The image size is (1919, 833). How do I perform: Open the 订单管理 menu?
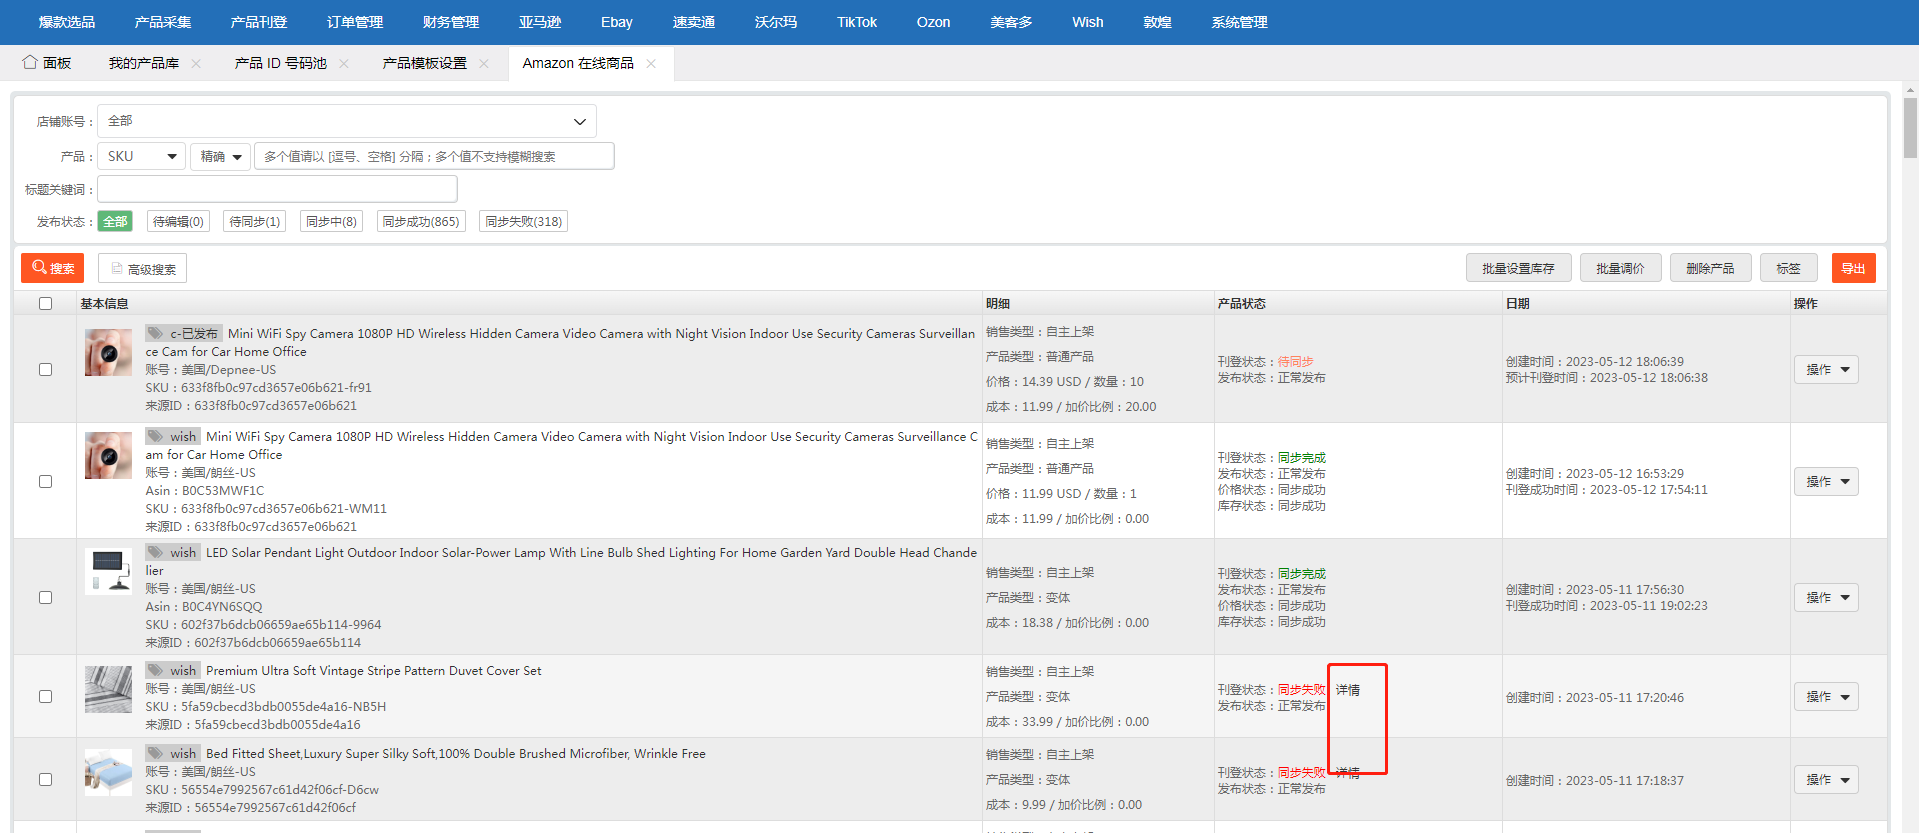pos(355,22)
